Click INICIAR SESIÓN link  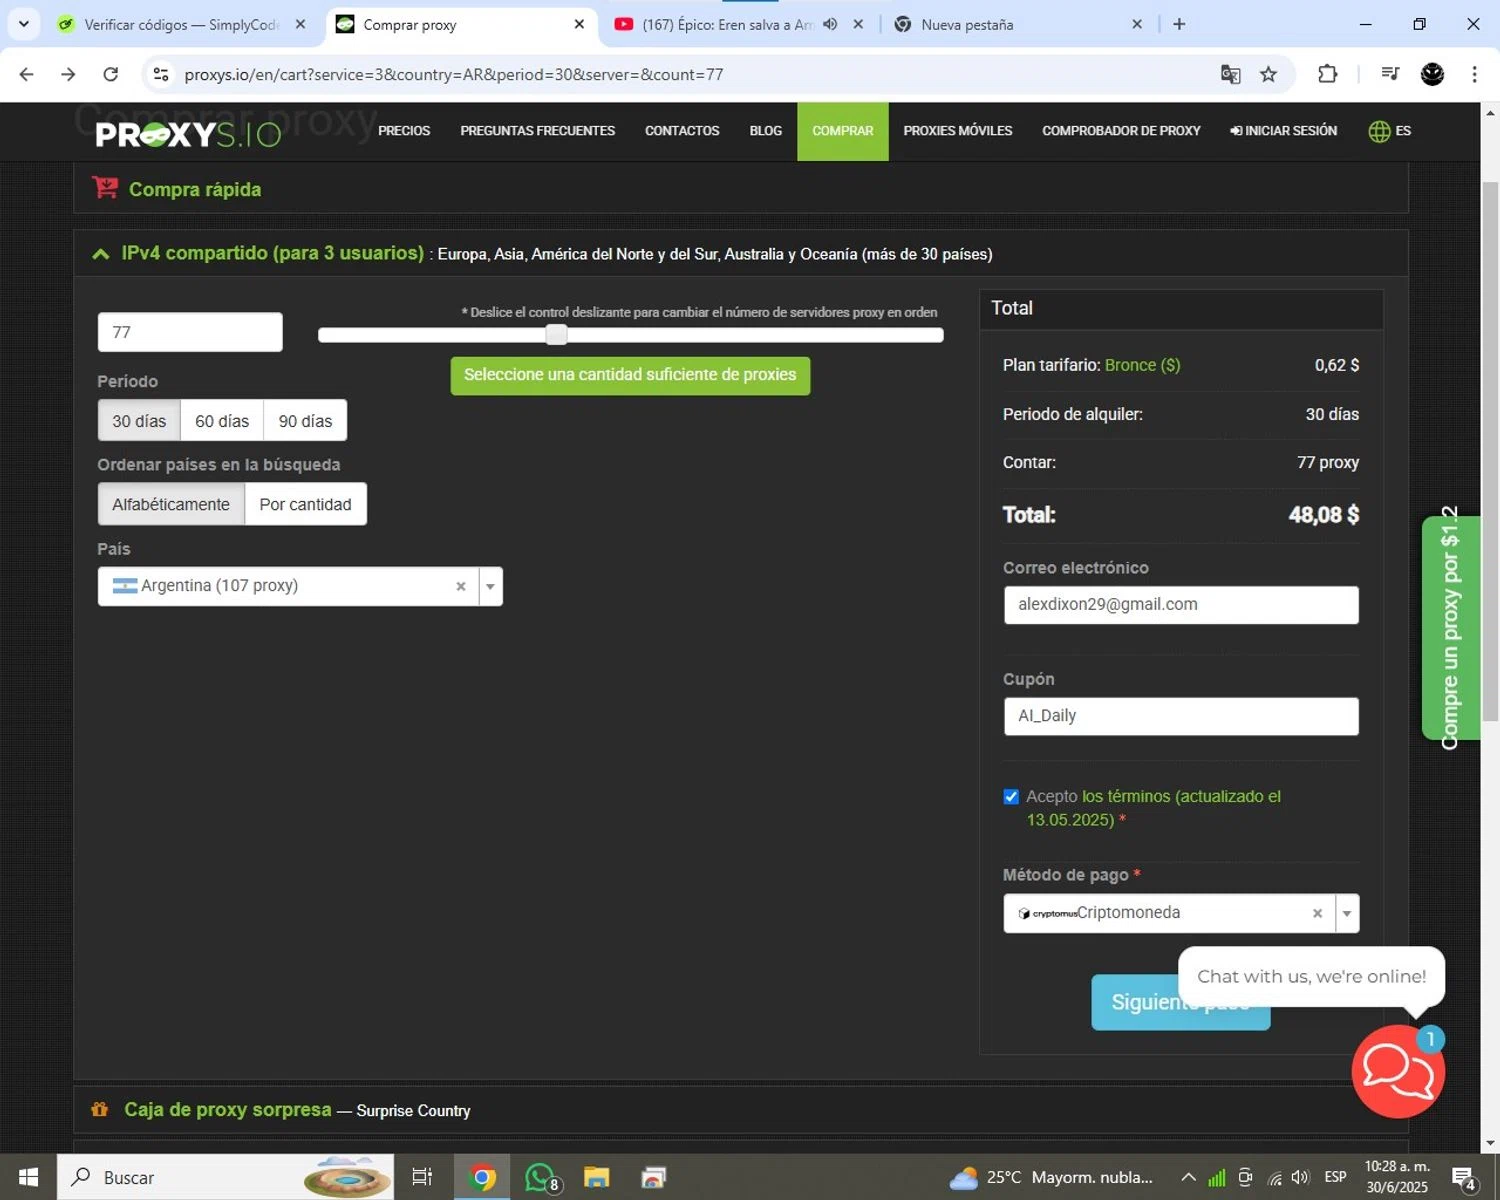click(x=1283, y=131)
